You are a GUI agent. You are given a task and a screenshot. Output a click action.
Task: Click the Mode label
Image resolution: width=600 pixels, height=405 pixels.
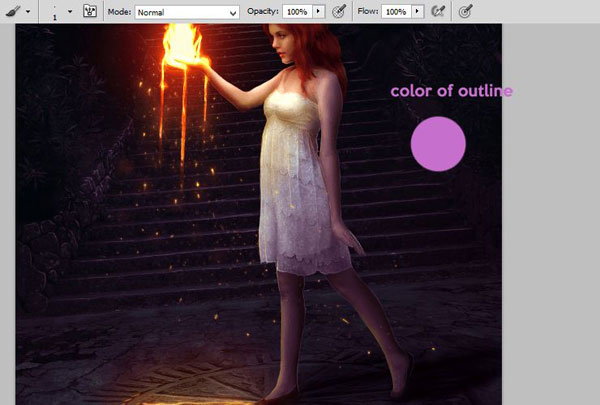pos(120,12)
